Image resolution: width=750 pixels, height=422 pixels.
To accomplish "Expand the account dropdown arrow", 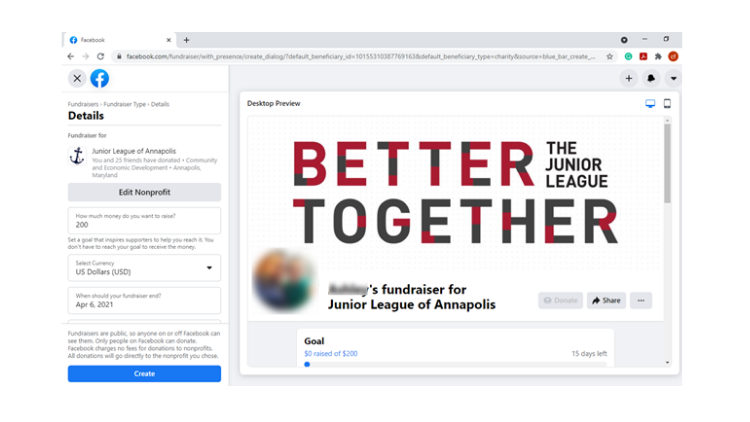I will (x=673, y=78).
